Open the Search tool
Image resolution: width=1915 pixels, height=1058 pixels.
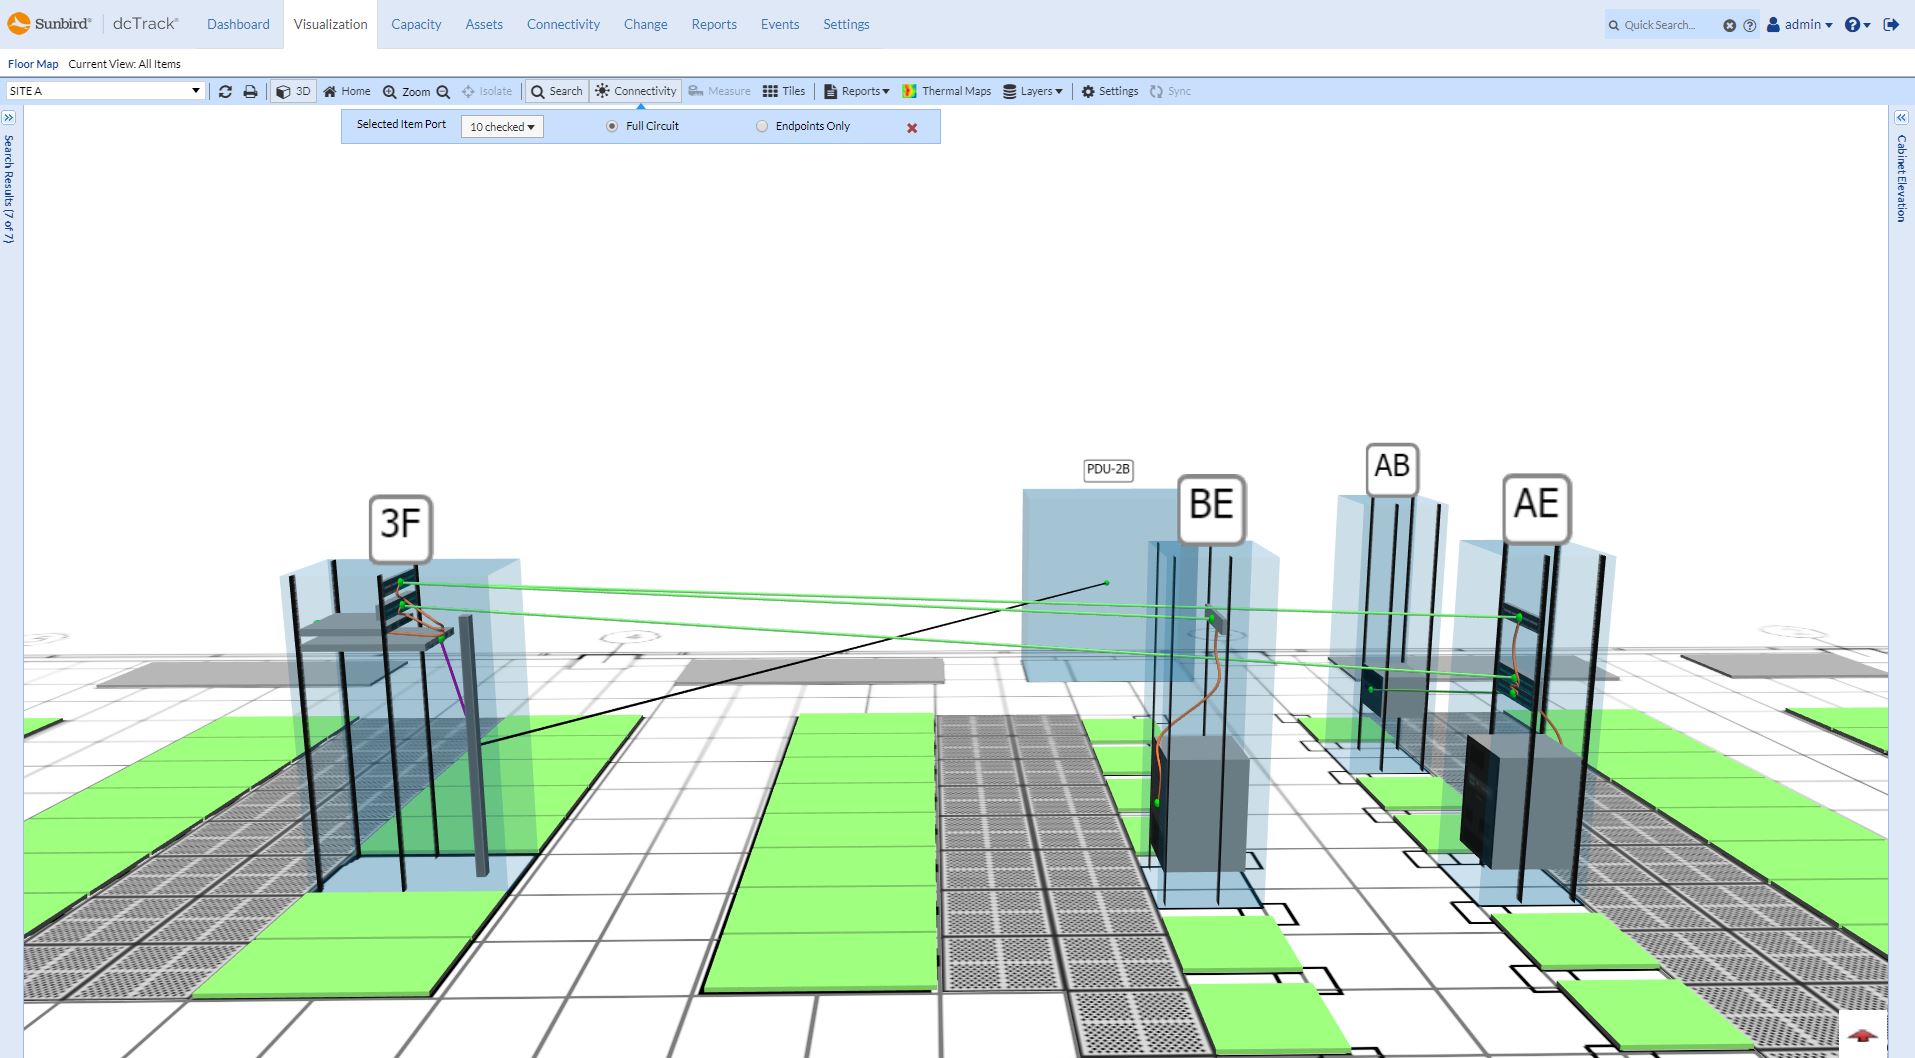point(557,91)
